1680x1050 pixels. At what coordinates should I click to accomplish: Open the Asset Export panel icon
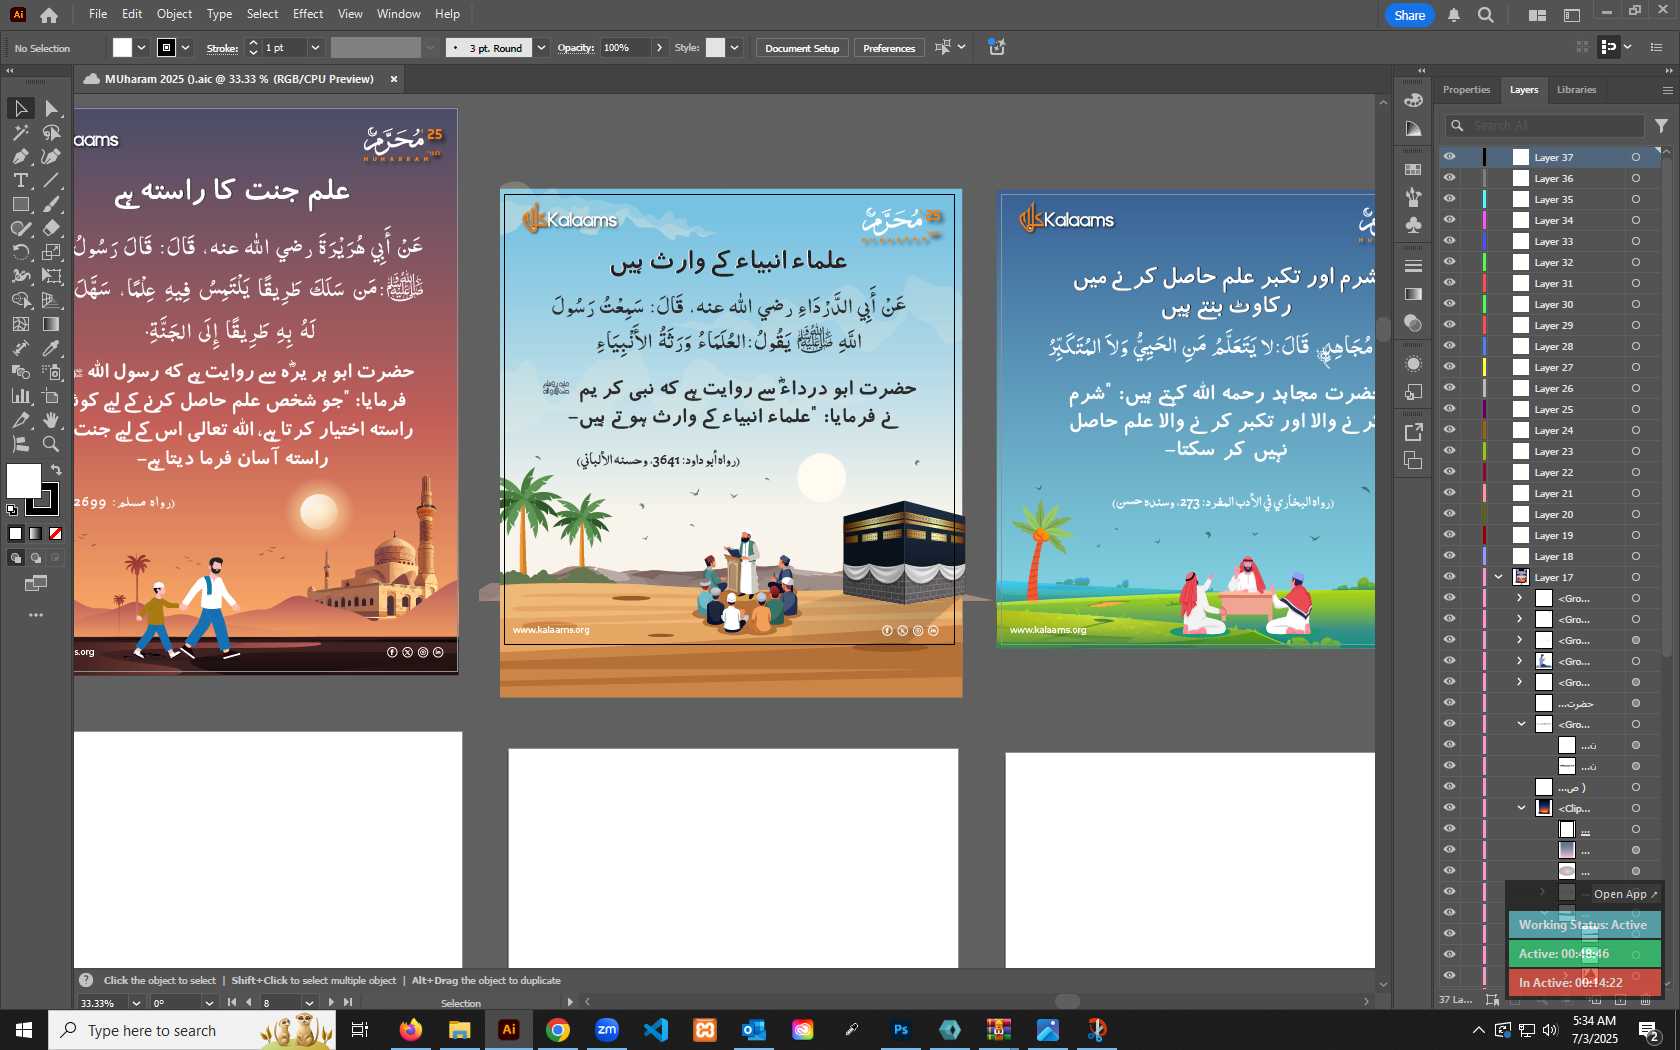[1413, 432]
